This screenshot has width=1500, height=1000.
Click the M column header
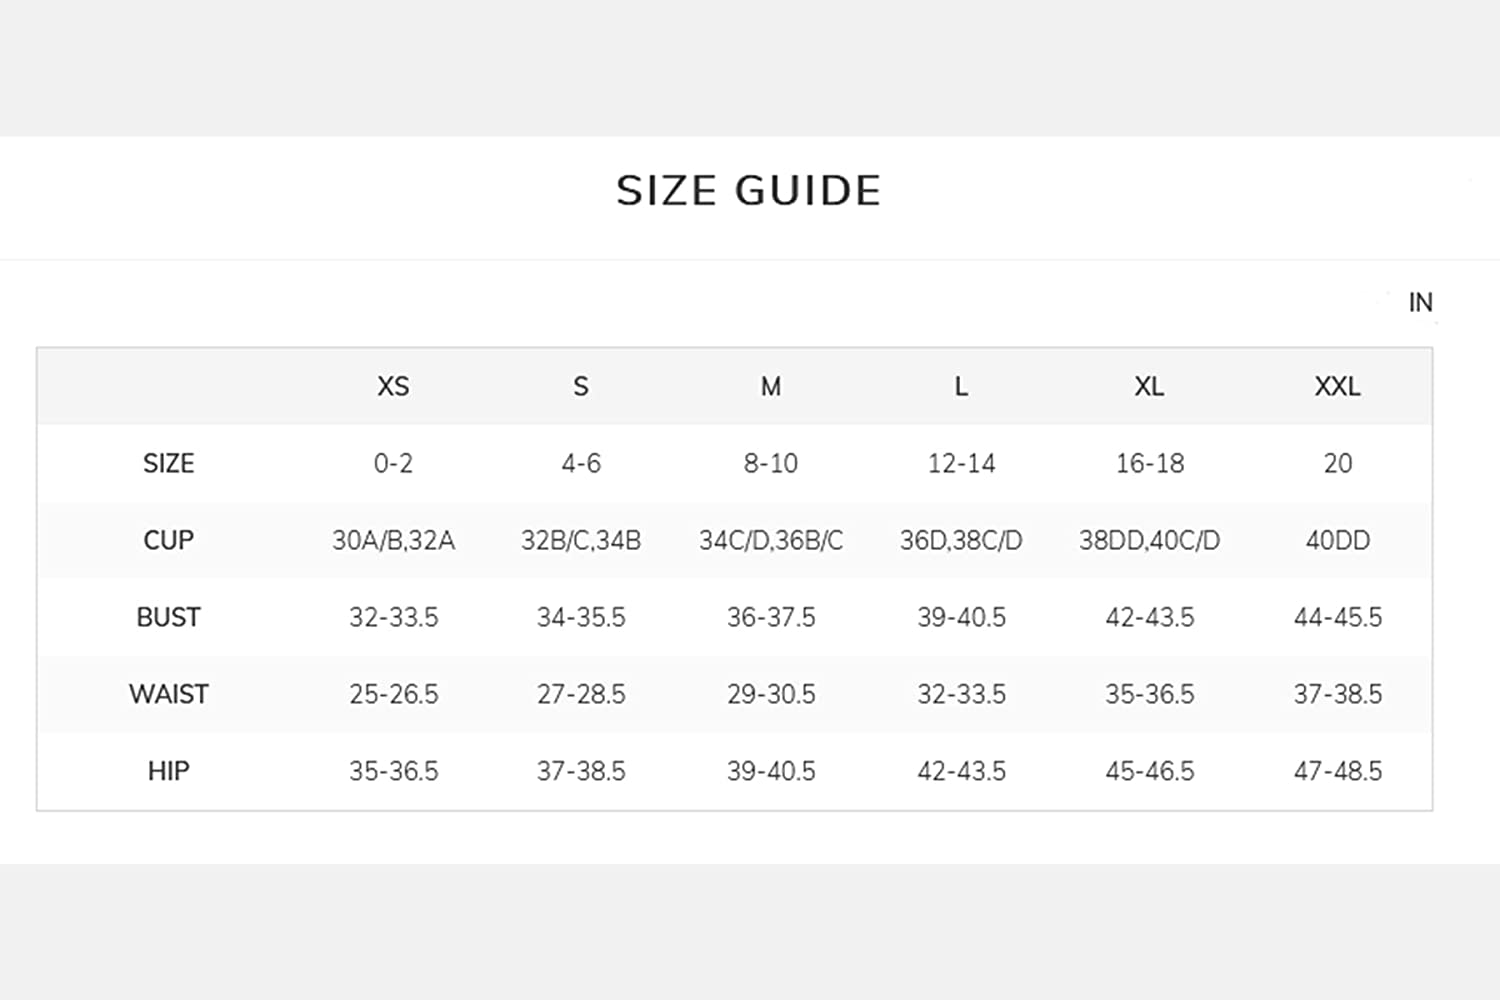coord(770,386)
